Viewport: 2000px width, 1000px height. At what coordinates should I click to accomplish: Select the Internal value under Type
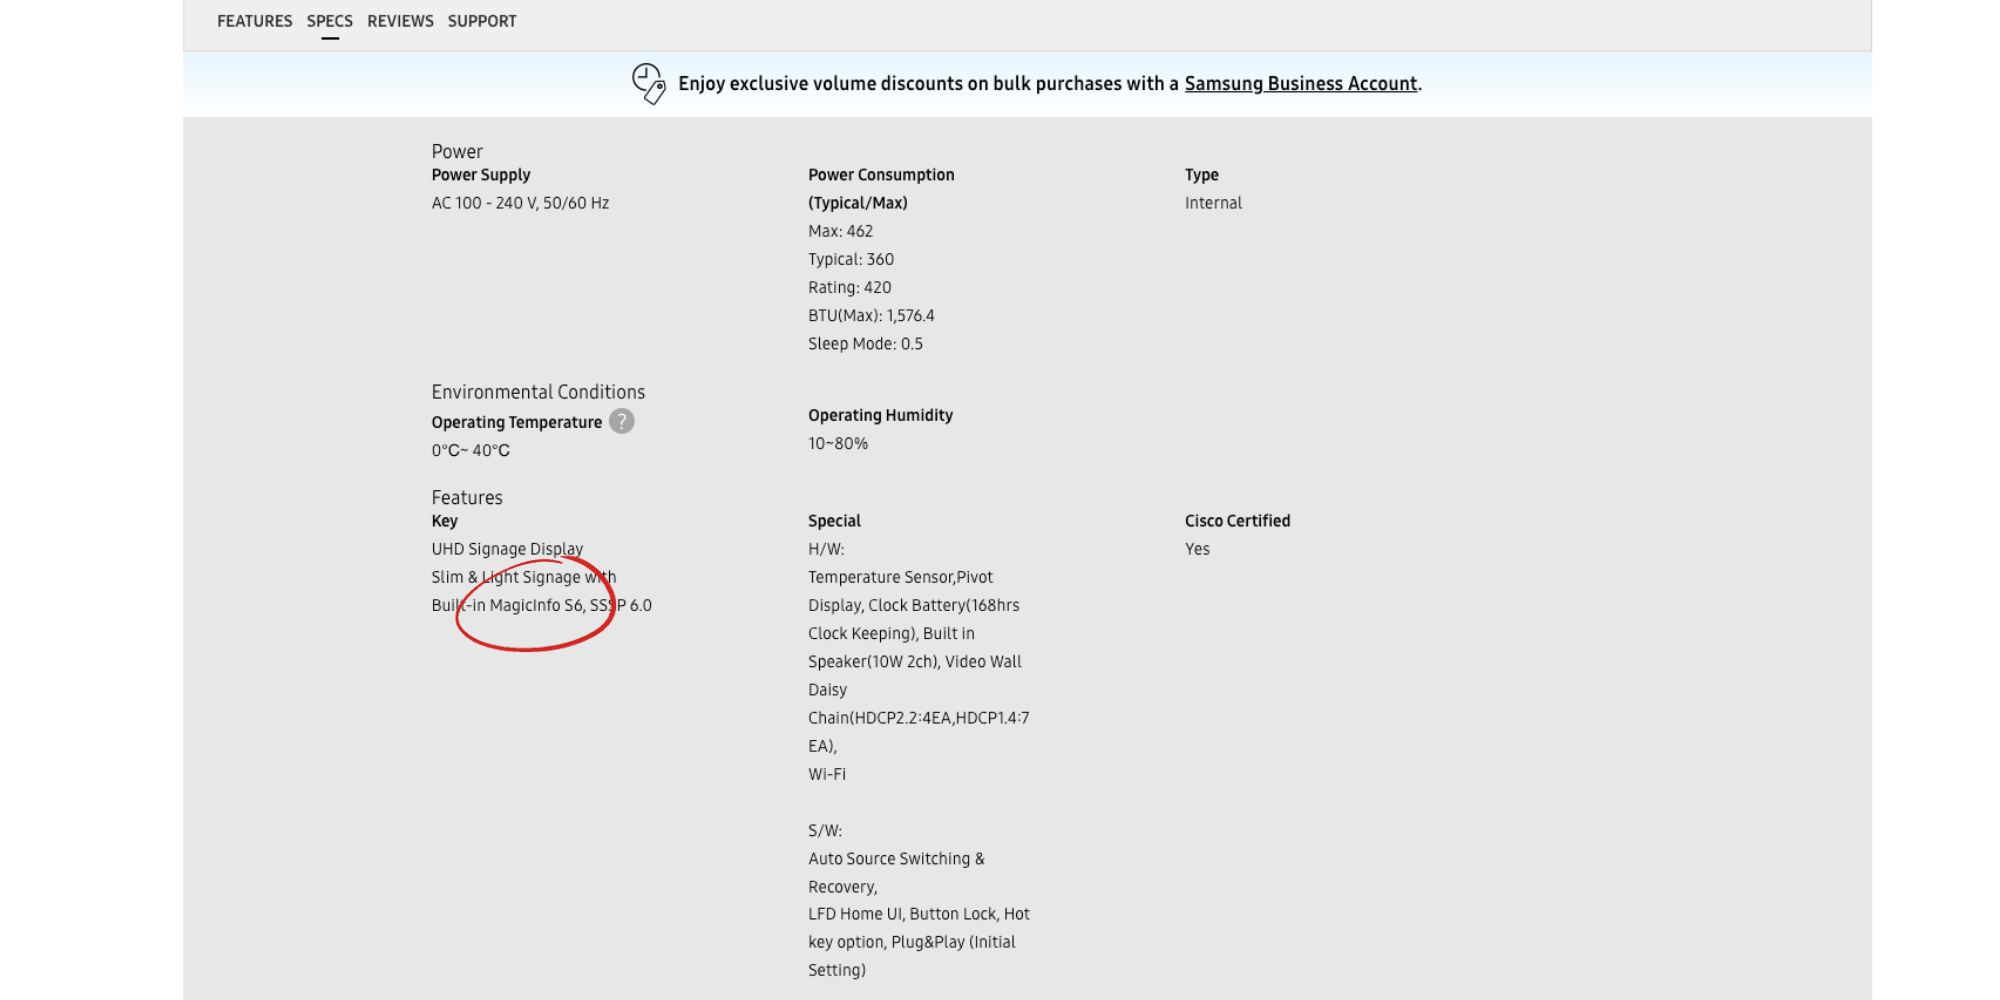(x=1213, y=203)
